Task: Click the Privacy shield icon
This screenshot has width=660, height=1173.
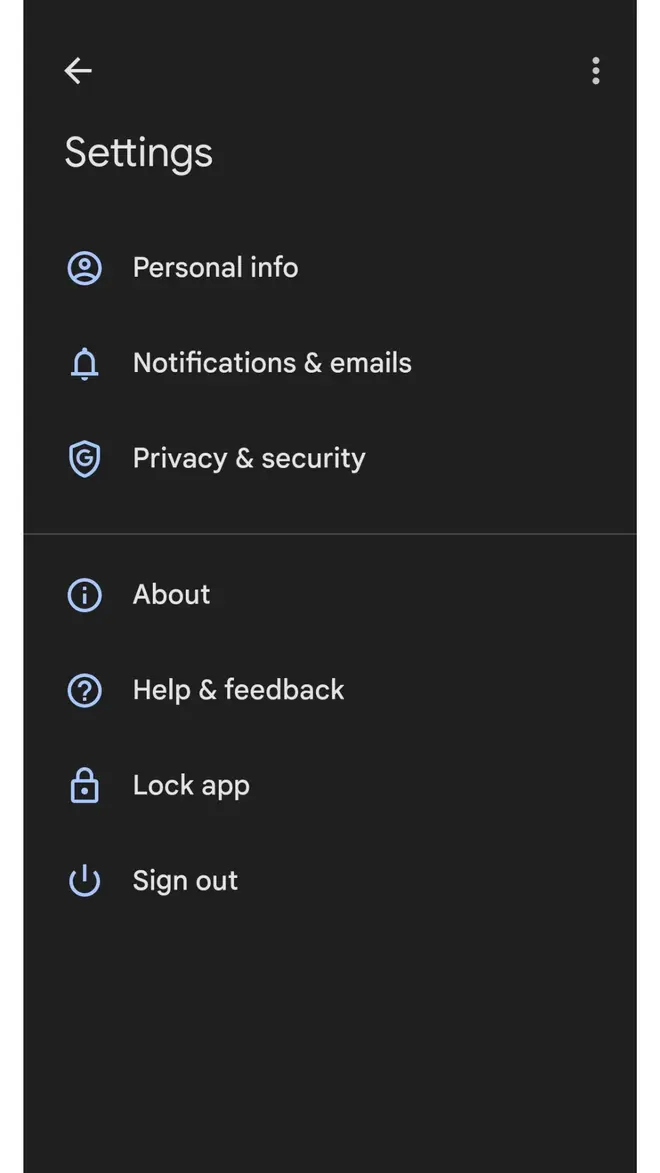Action: pos(84,459)
